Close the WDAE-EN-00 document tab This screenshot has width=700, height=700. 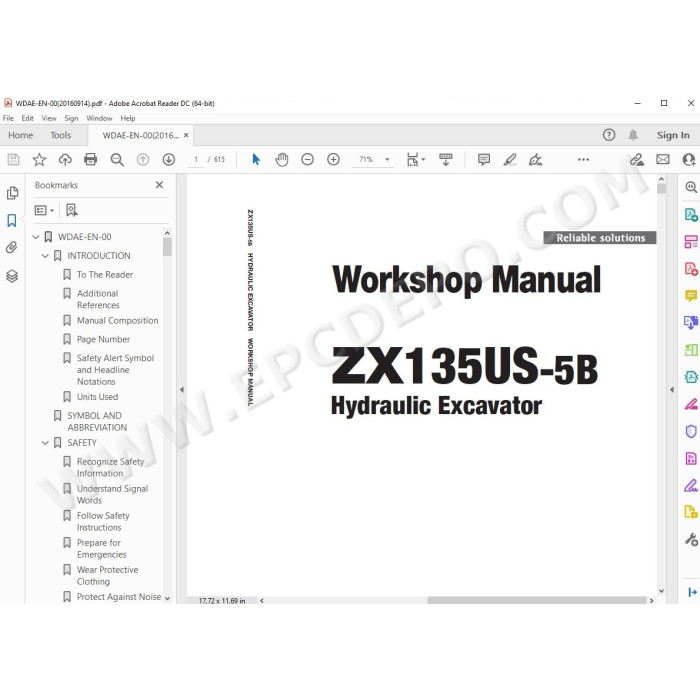coord(186,135)
